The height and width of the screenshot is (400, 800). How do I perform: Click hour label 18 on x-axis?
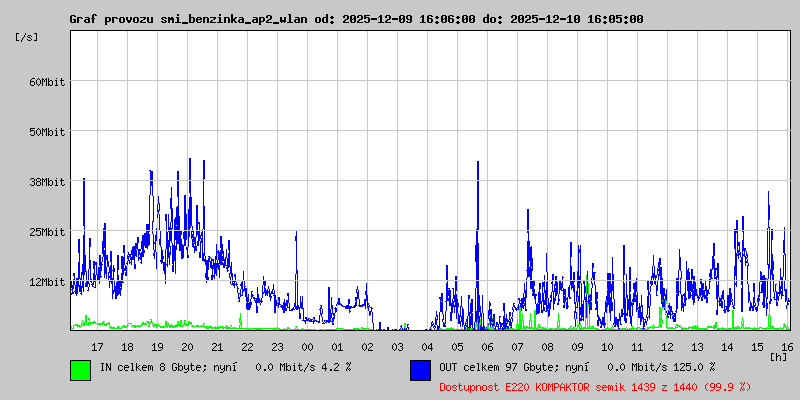[x=128, y=347]
